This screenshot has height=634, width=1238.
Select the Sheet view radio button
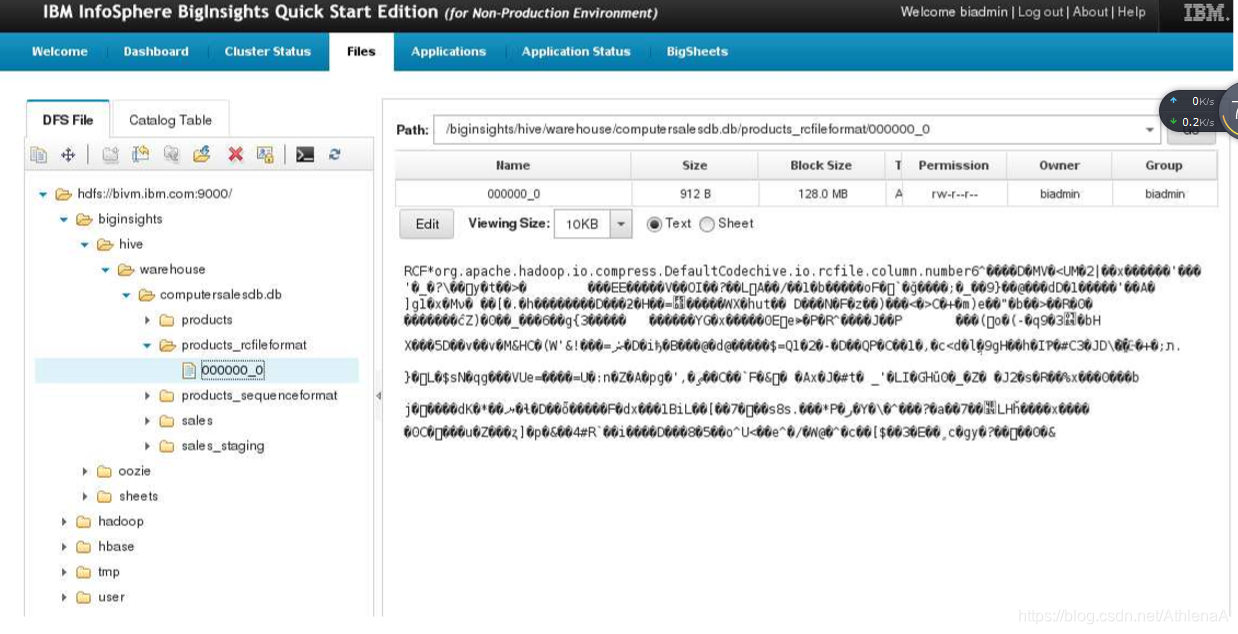[x=707, y=224]
